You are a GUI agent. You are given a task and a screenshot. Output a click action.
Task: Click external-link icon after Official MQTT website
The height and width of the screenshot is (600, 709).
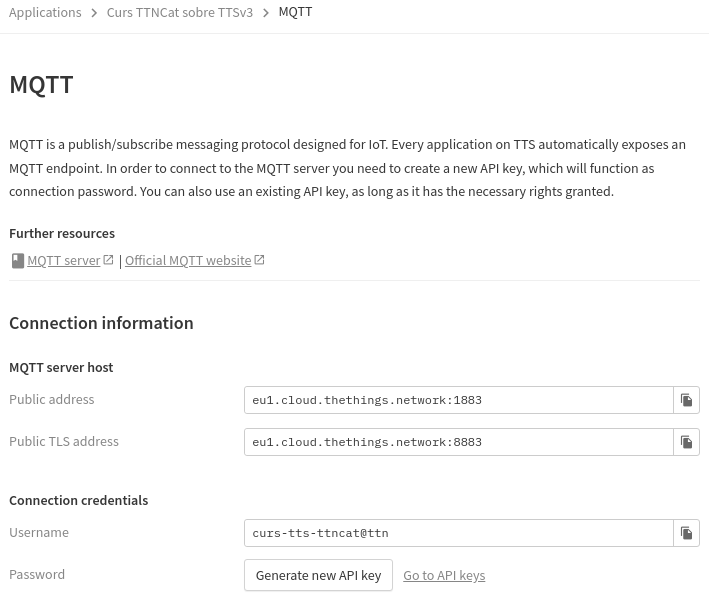click(x=259, y=260)
